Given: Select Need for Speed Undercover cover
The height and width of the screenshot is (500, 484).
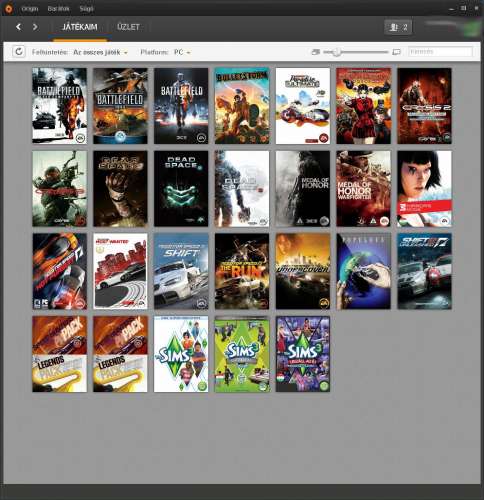Looking at the screenshot, I should pos(303,271).
